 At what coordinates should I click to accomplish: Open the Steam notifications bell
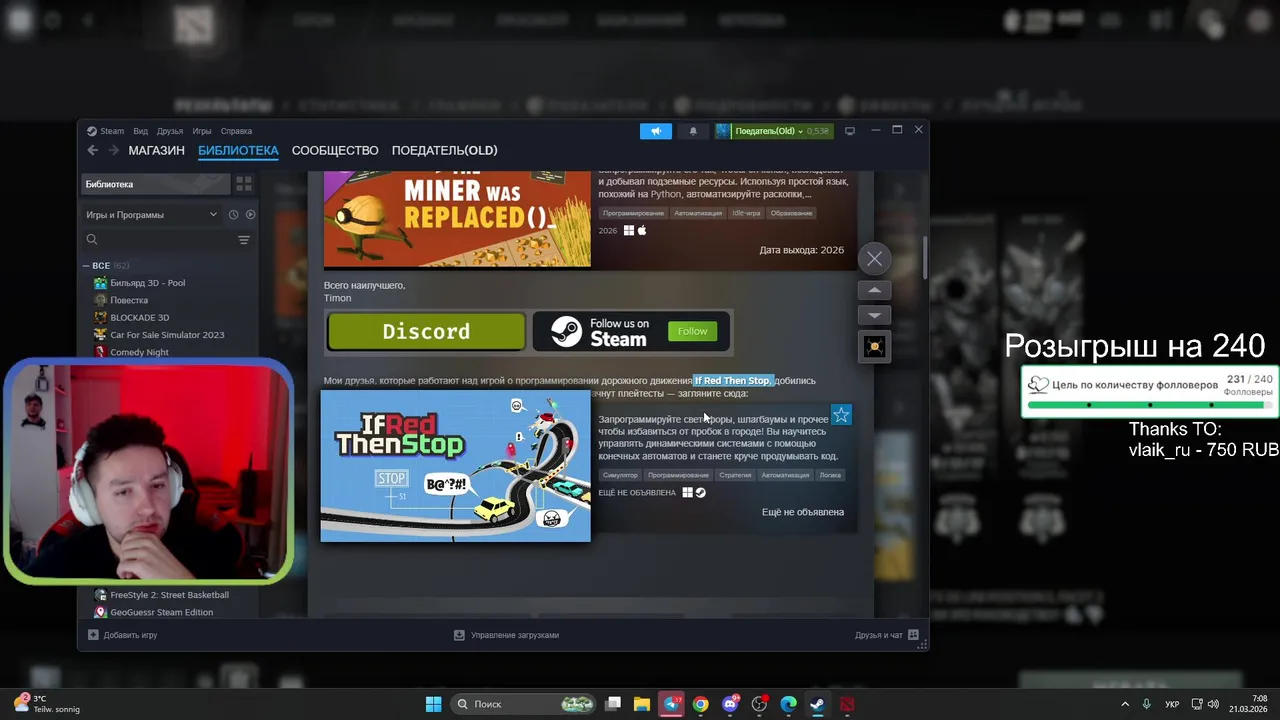click(x=693, y=131)
